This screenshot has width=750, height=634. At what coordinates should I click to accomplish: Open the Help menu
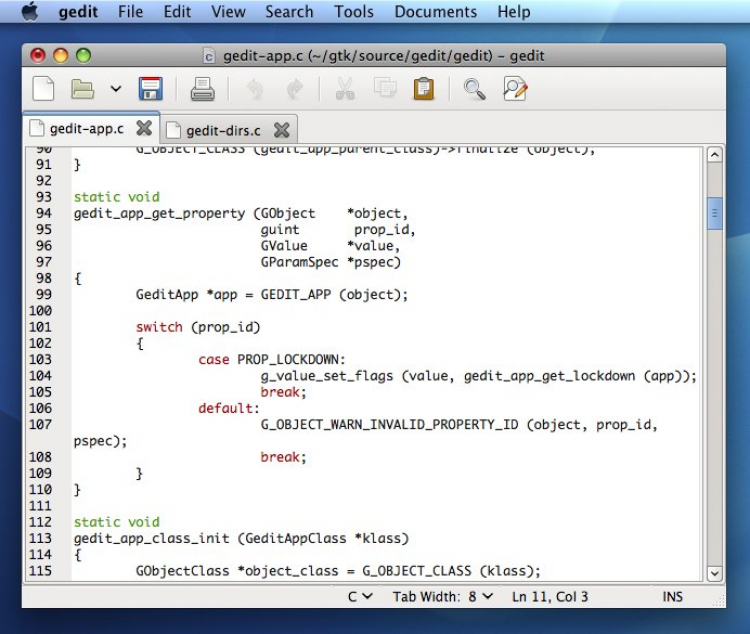tap(514, 11)
